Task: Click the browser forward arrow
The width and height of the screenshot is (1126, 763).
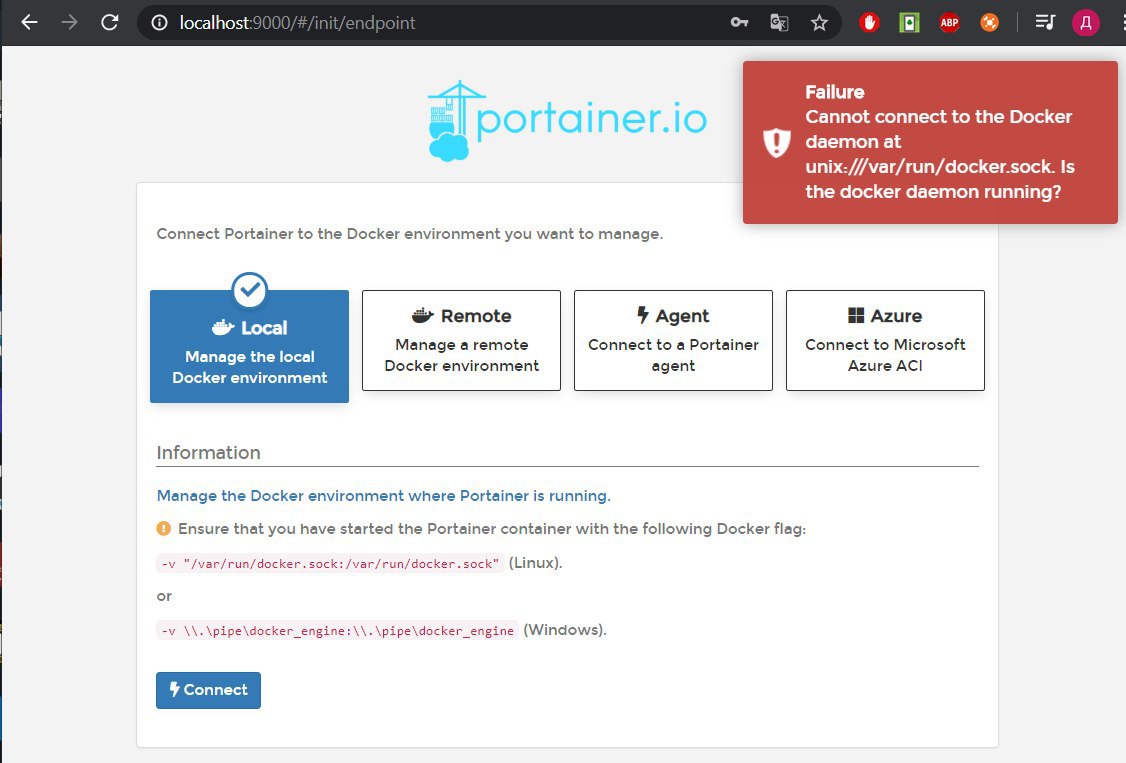Action: click(x=70, y=22)
